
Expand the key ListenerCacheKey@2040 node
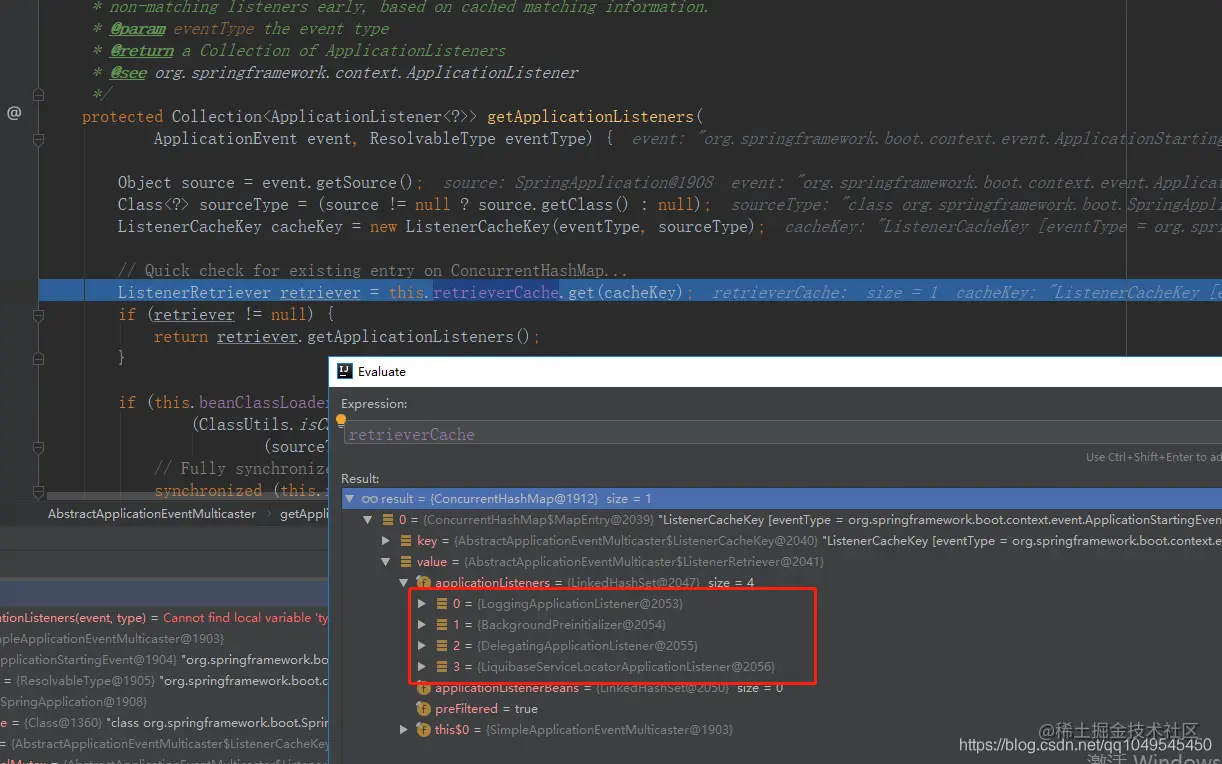click(386, 541)
